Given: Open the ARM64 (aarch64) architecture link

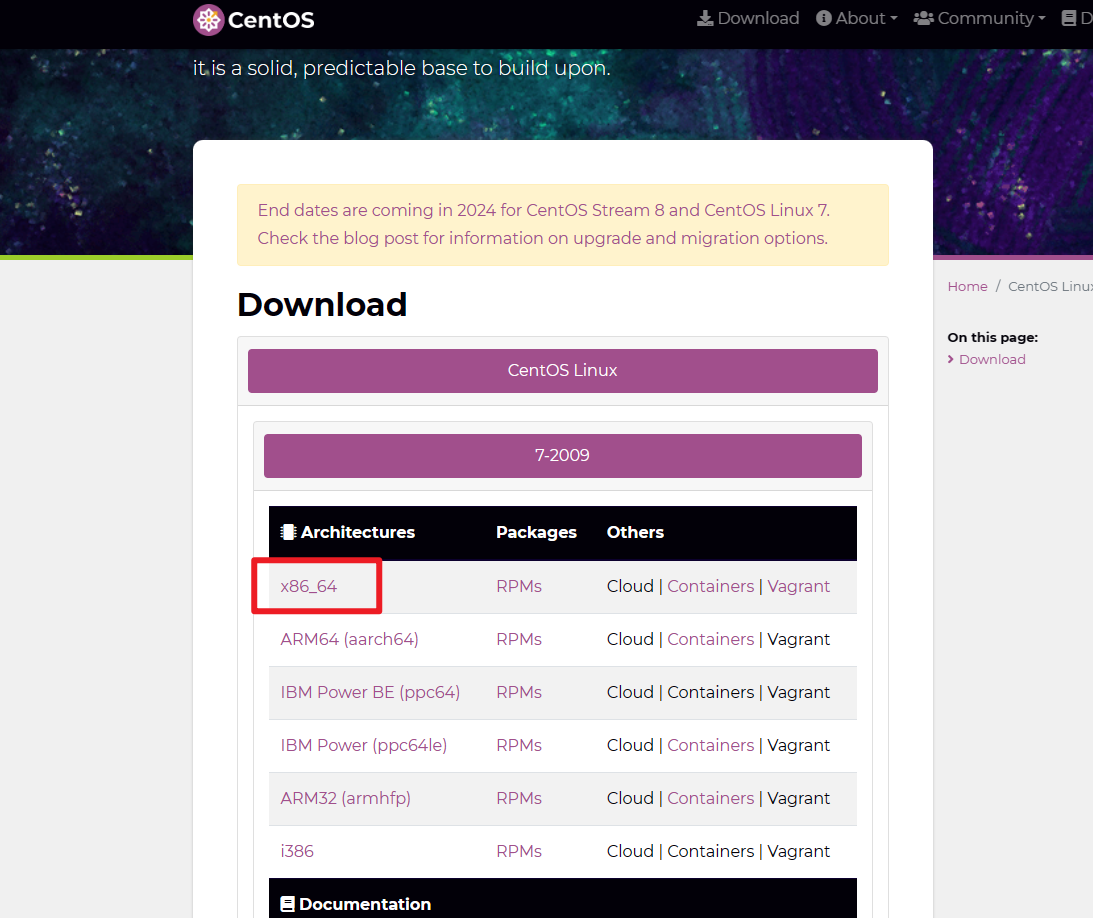Looking at the screenshot, I should pyautogui.click(x=349, y=639).
